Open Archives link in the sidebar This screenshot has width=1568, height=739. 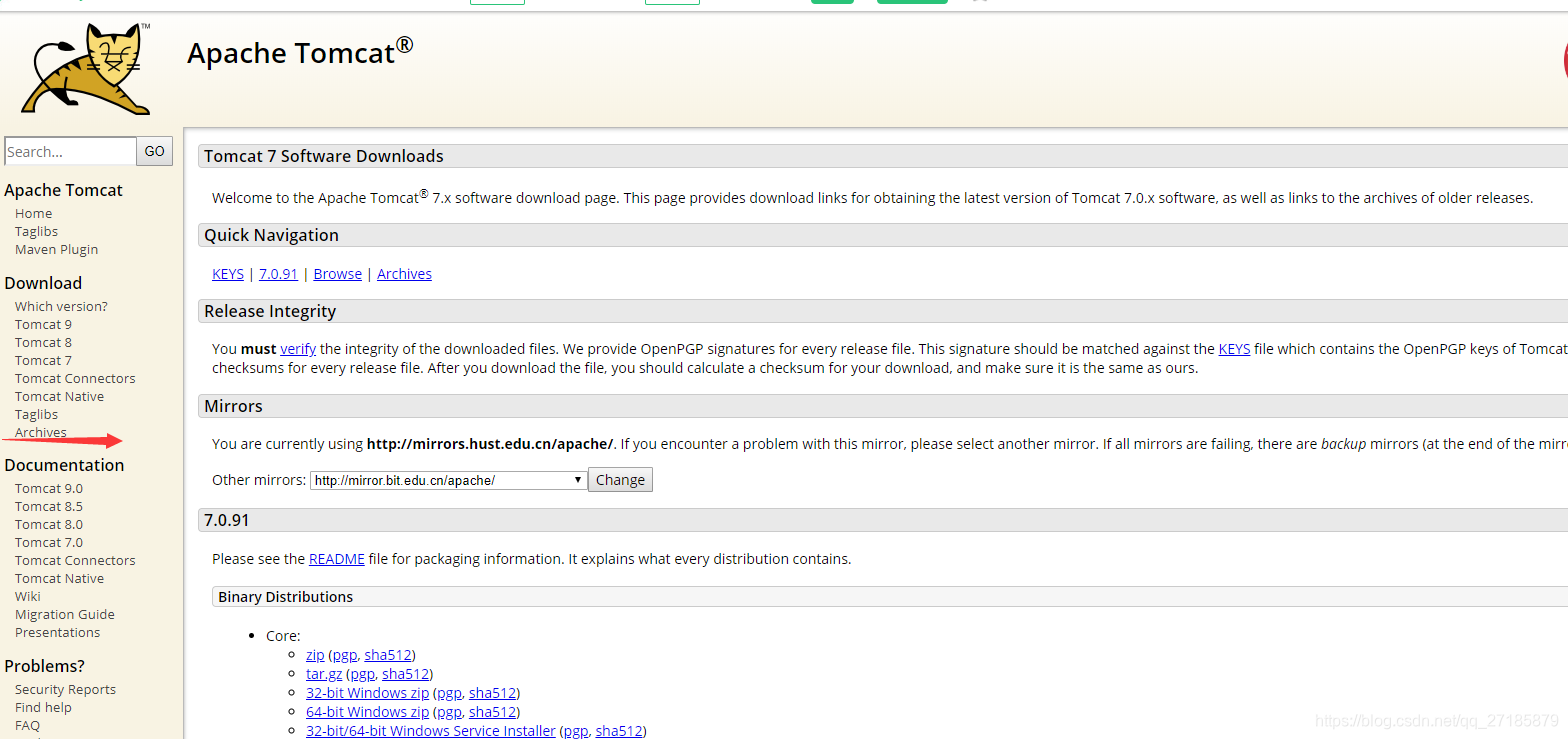click(40, 432)
